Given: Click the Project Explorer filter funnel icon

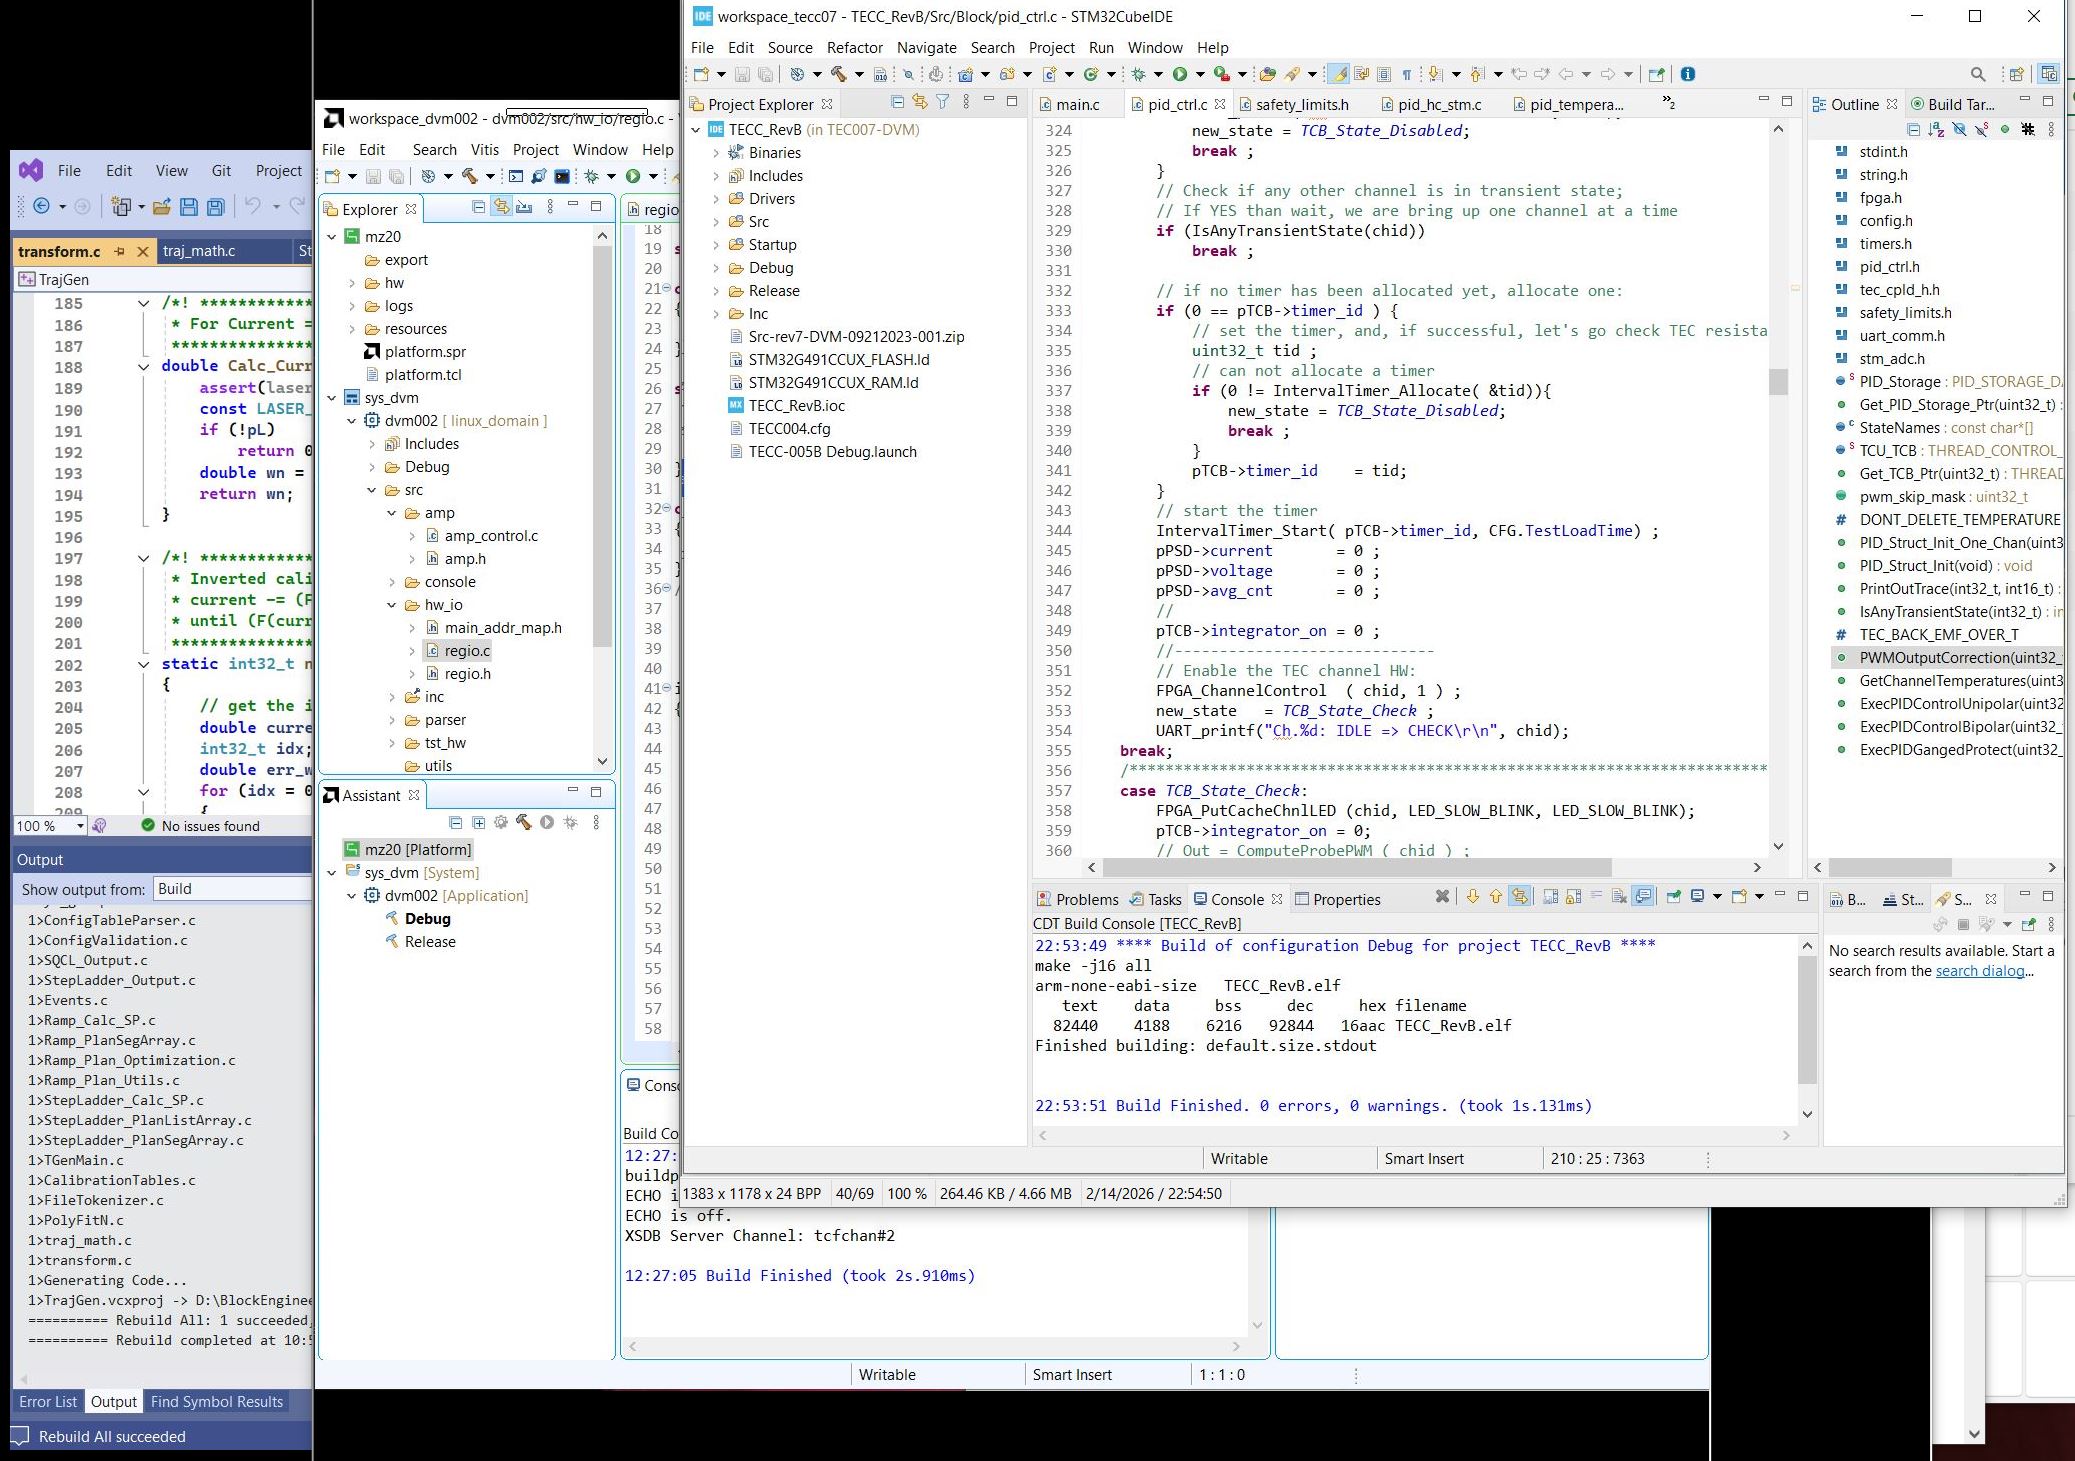Looking at the screenshot, I should 942,102.
